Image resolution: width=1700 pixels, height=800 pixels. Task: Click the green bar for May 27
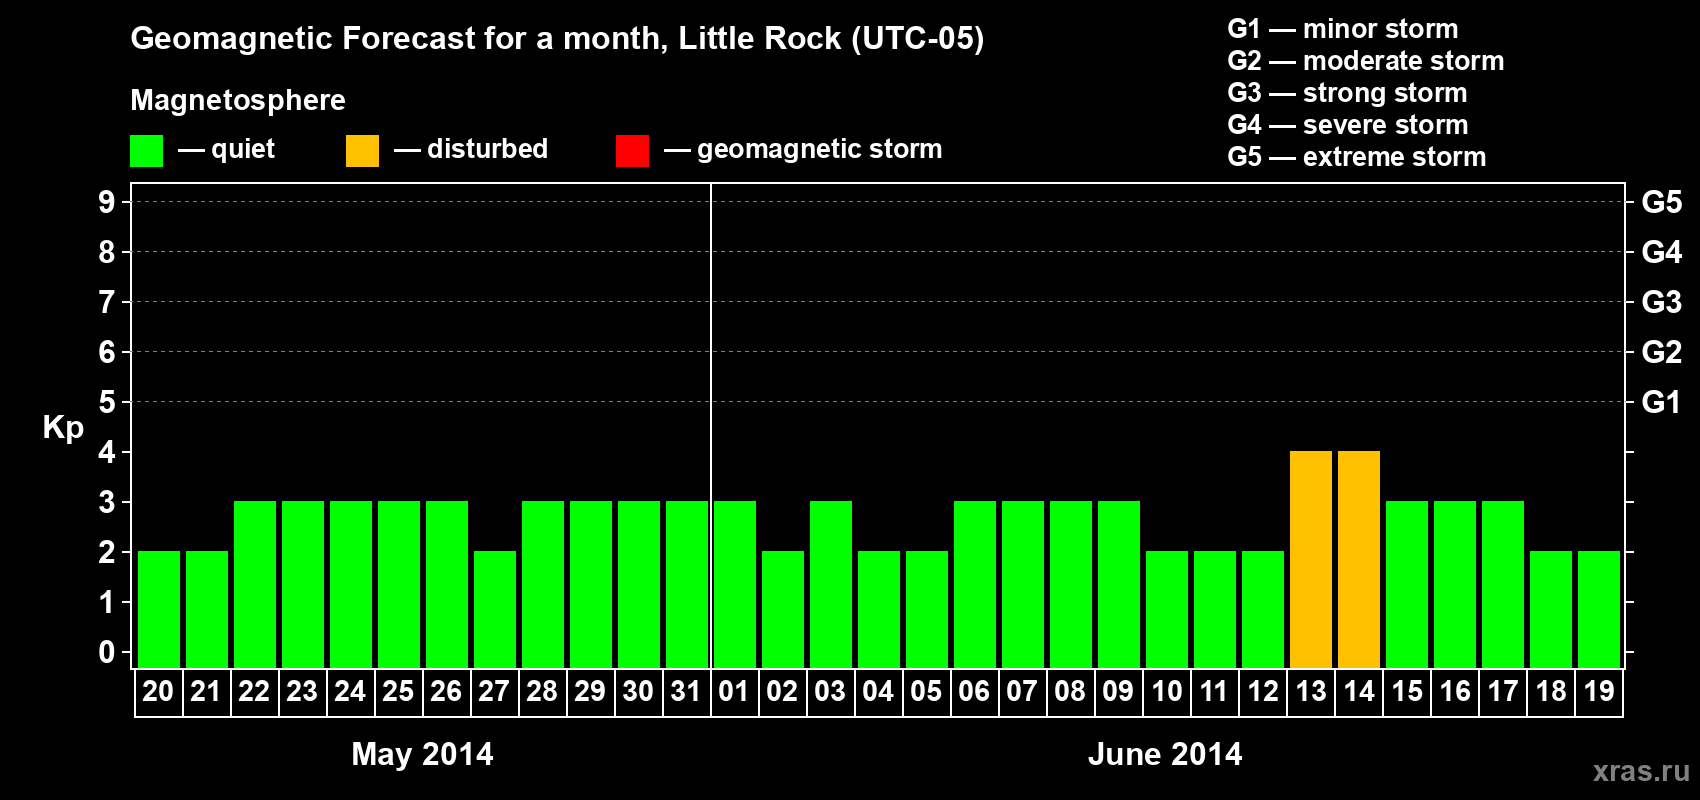pyautogui.click(x=495, y=610)
